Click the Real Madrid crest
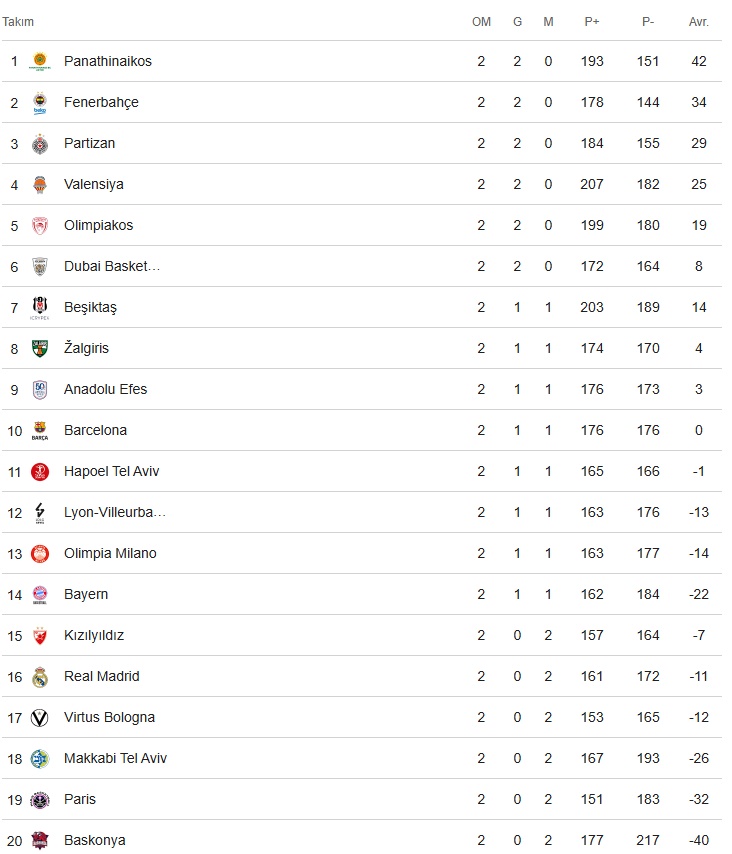The width and height of the screenshot is (732, 854). (x=40, y=676)
